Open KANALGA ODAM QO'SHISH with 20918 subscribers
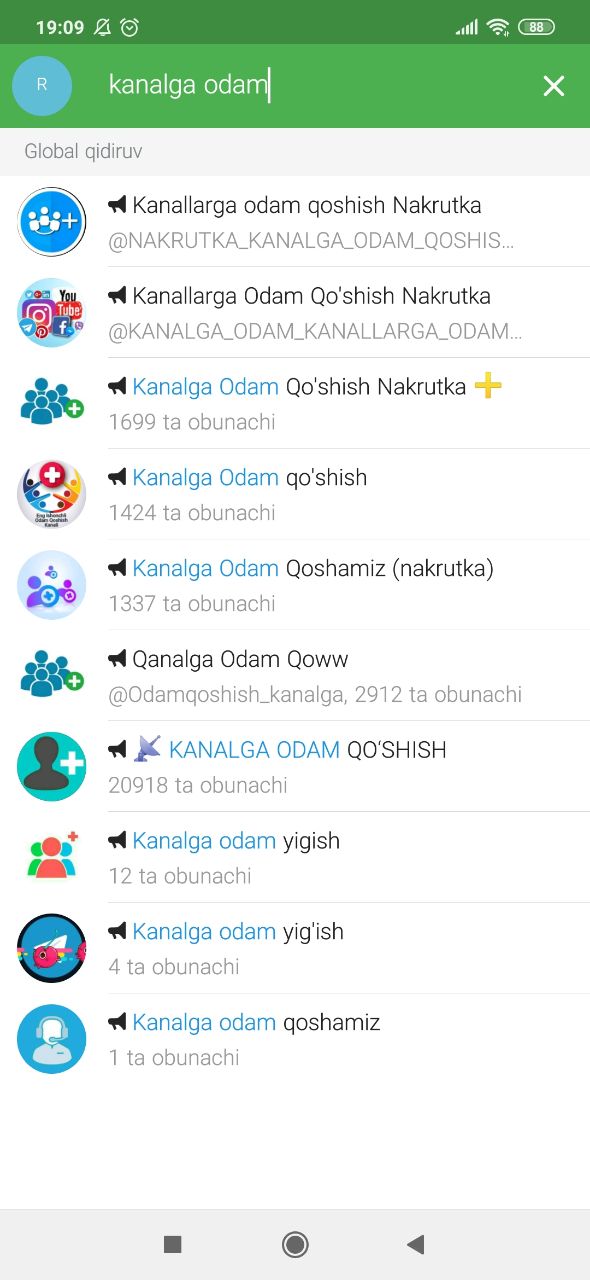This screenshot has width=590, height=1280. [x=295, y=767]
